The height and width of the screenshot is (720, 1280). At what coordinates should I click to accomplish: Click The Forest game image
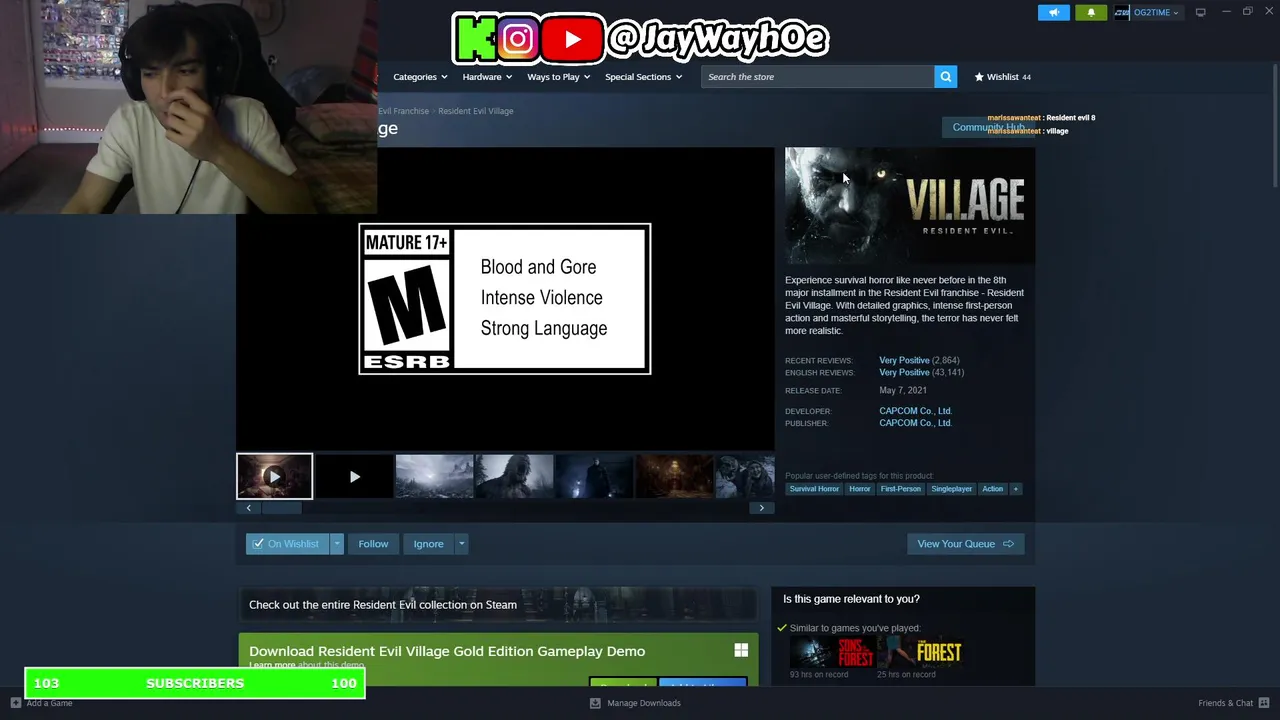point(920,653)
